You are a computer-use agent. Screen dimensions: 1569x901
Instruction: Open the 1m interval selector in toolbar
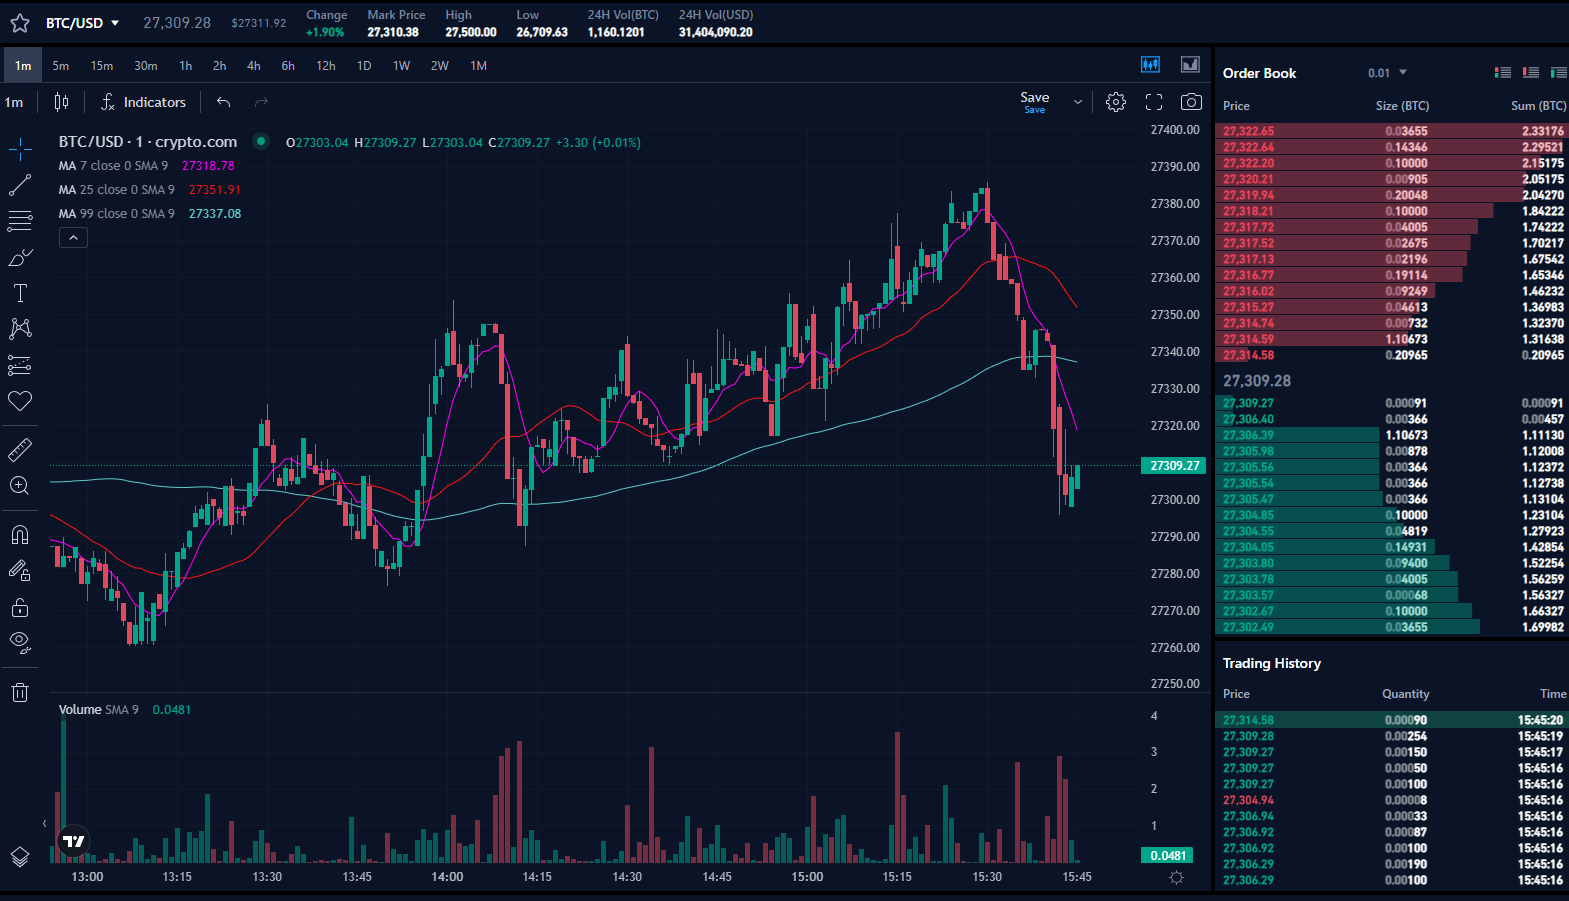point(14,102)
